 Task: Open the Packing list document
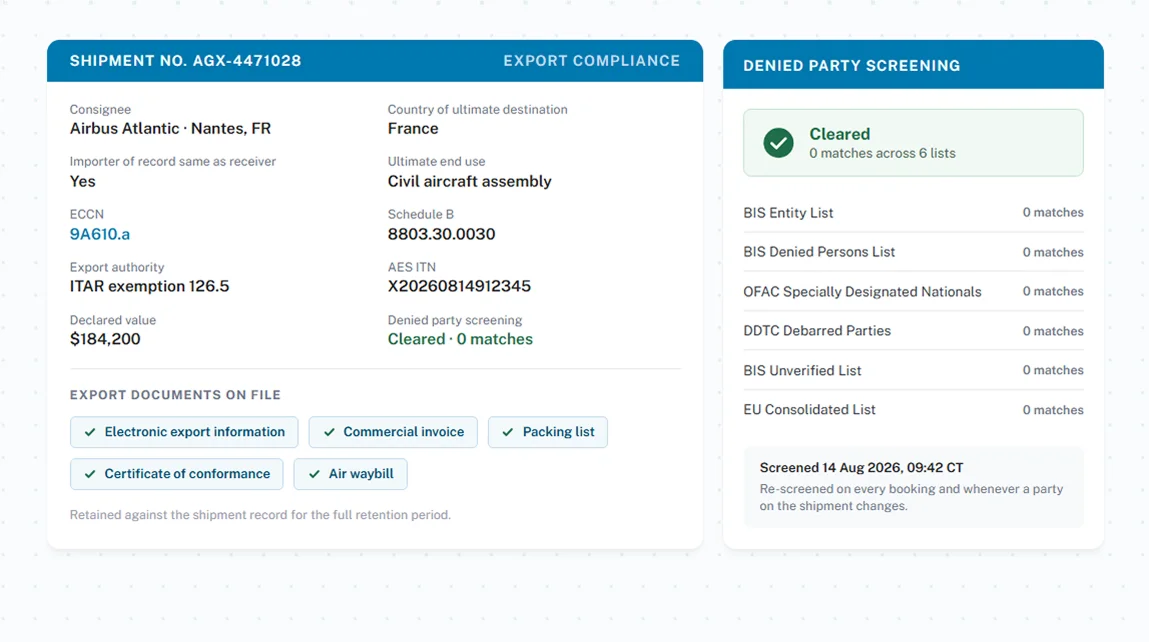[x=547, y=432]
